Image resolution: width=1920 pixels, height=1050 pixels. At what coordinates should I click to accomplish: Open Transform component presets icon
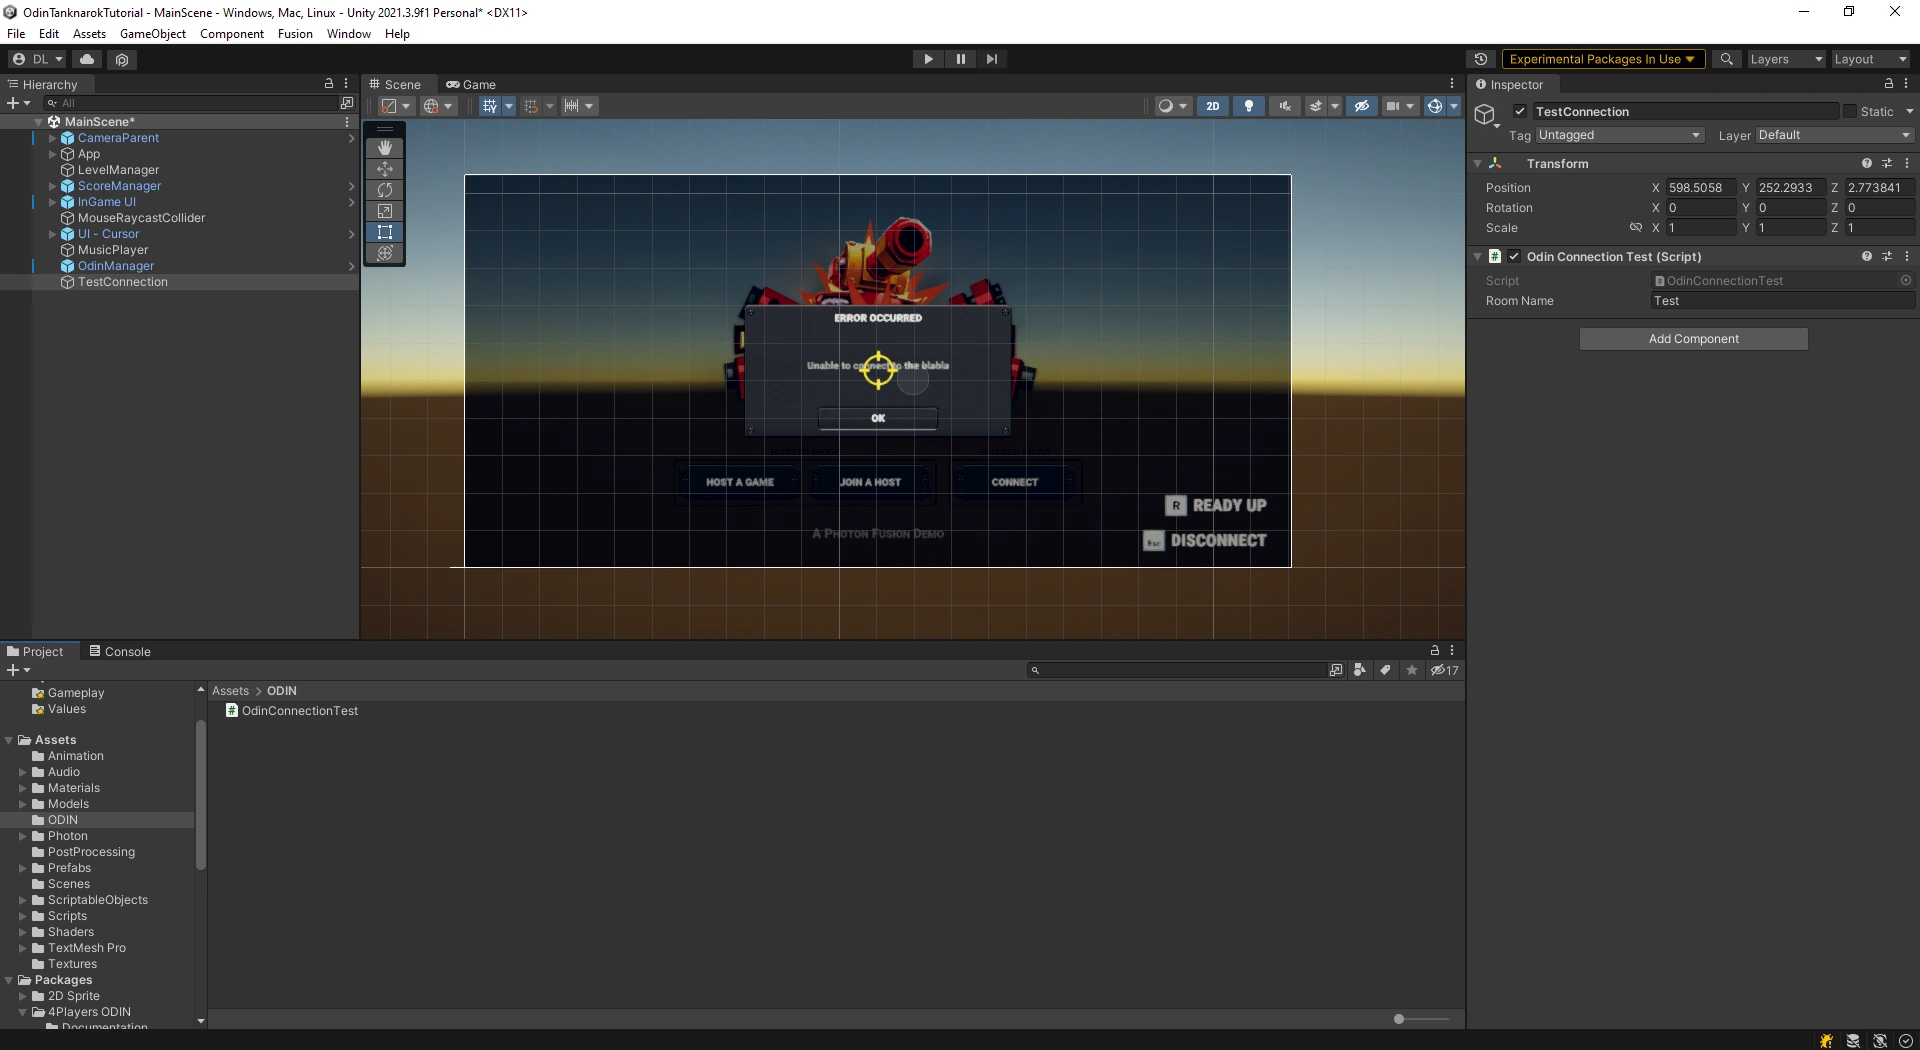pos(1887,163)
